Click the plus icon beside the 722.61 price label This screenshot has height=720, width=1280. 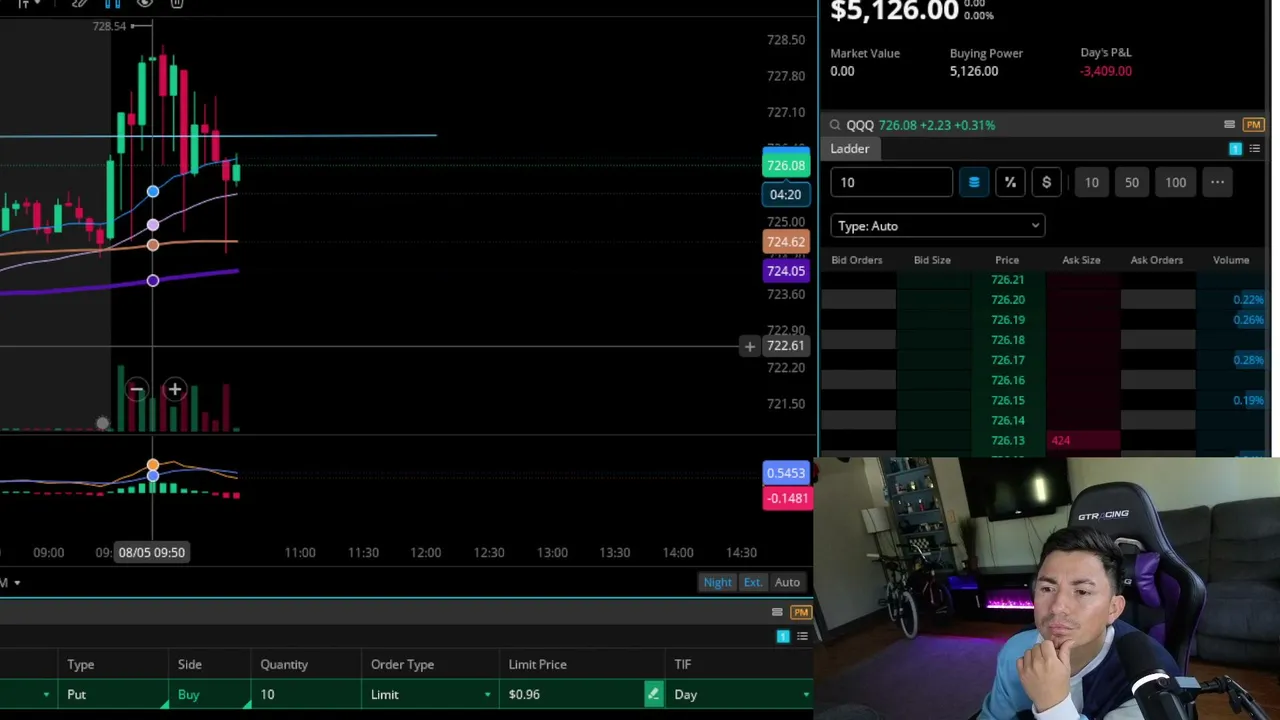point(750,346)
